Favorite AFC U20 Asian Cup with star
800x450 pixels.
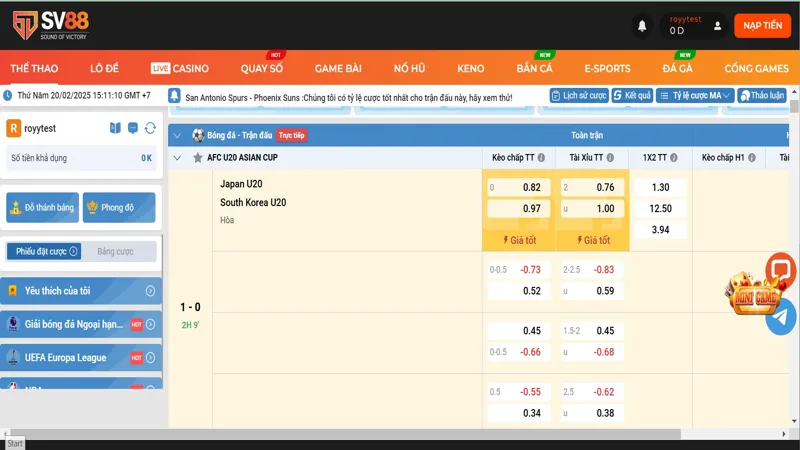point(197,158)
